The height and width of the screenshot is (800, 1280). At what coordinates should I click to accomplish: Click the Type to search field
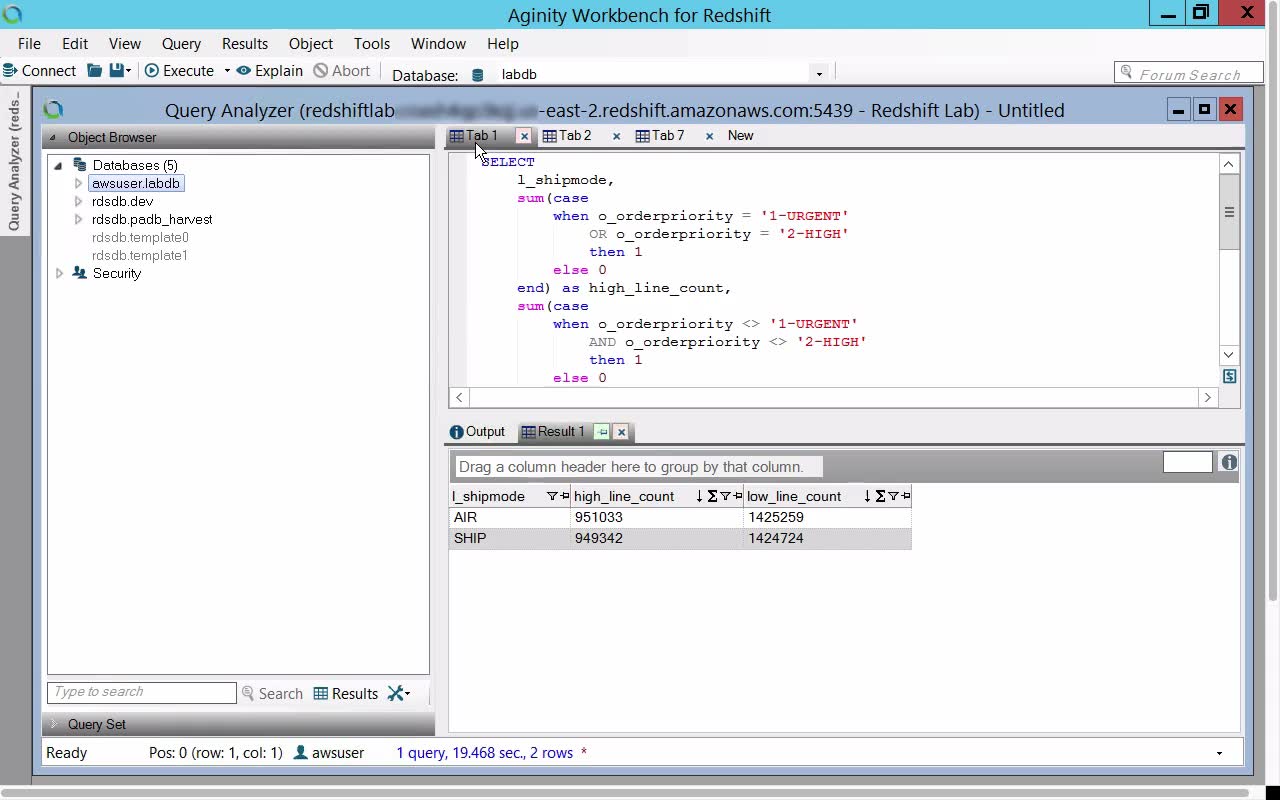[x=141, y=692]
